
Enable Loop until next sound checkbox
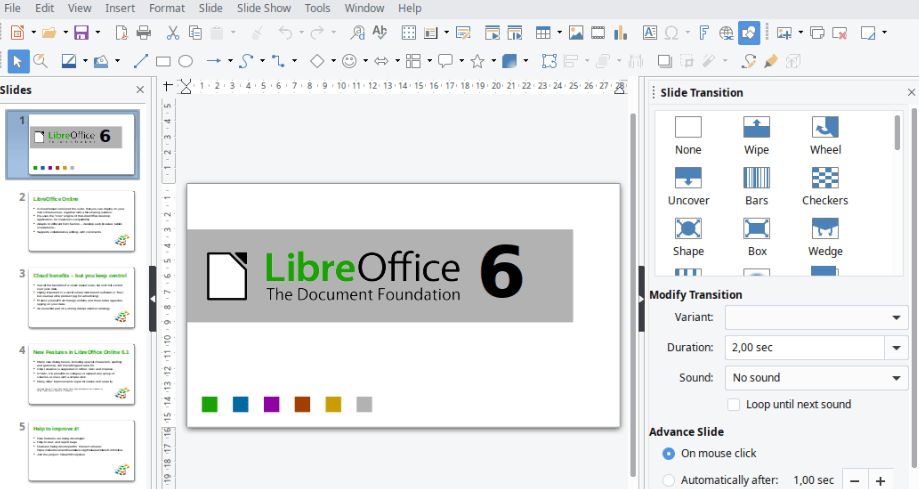click(x=735, y=405)
